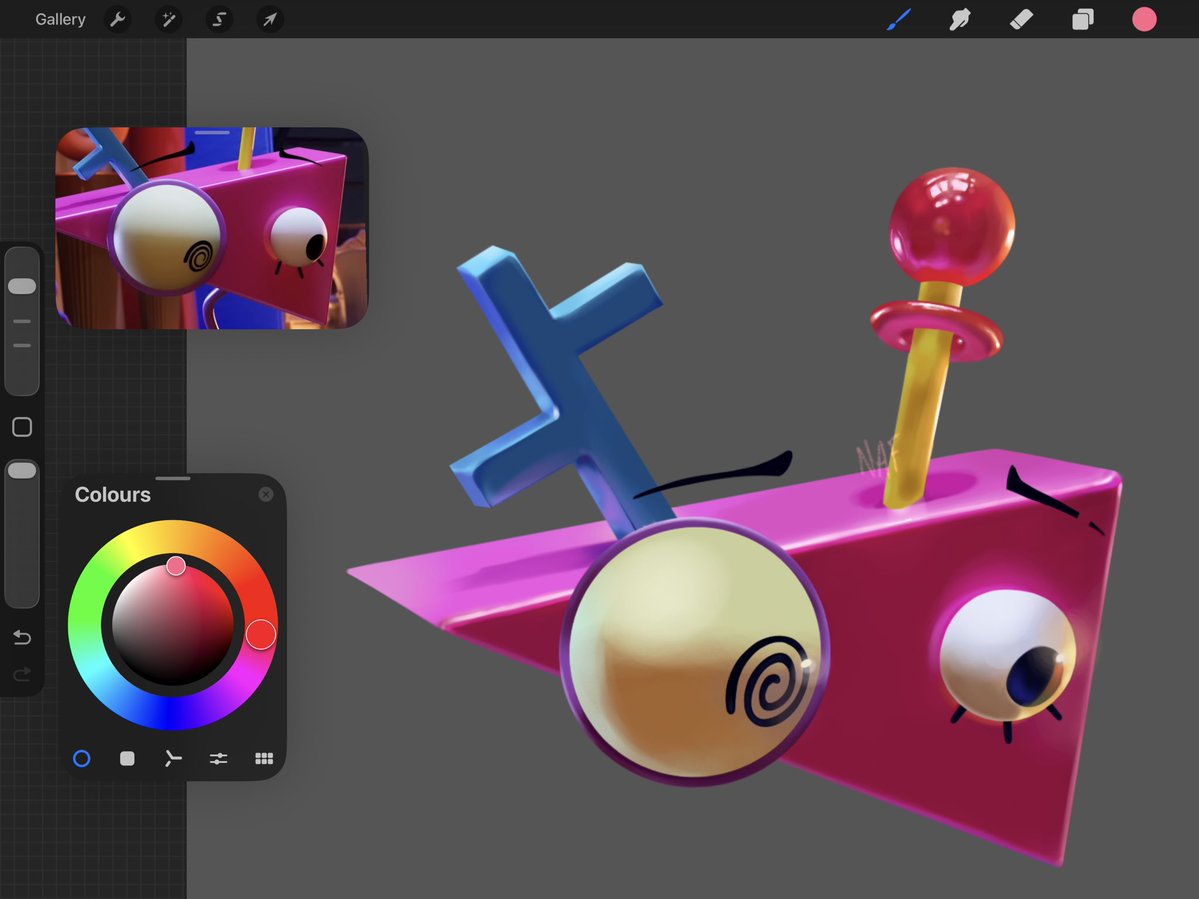Open the Layers panel
The width and height of the screenshot is (1199, 899).
pos(1083,19)
